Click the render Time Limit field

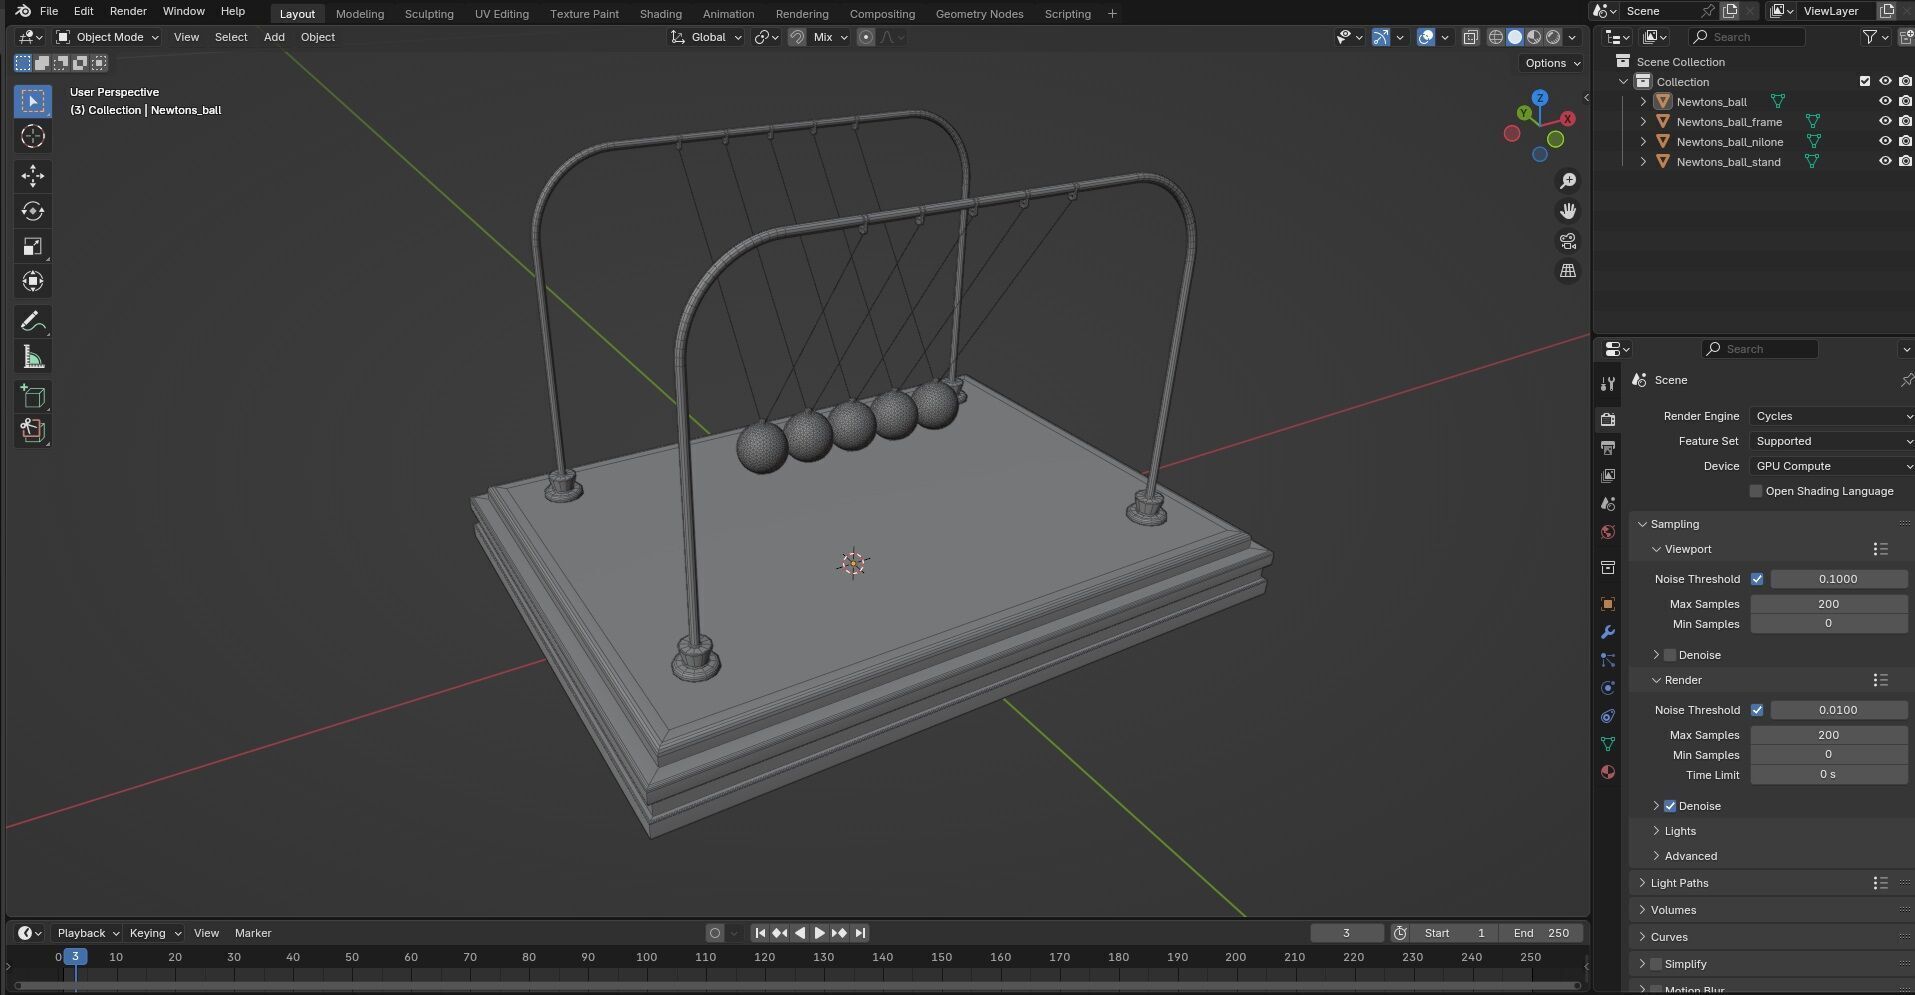click(x=1828, y=775)
